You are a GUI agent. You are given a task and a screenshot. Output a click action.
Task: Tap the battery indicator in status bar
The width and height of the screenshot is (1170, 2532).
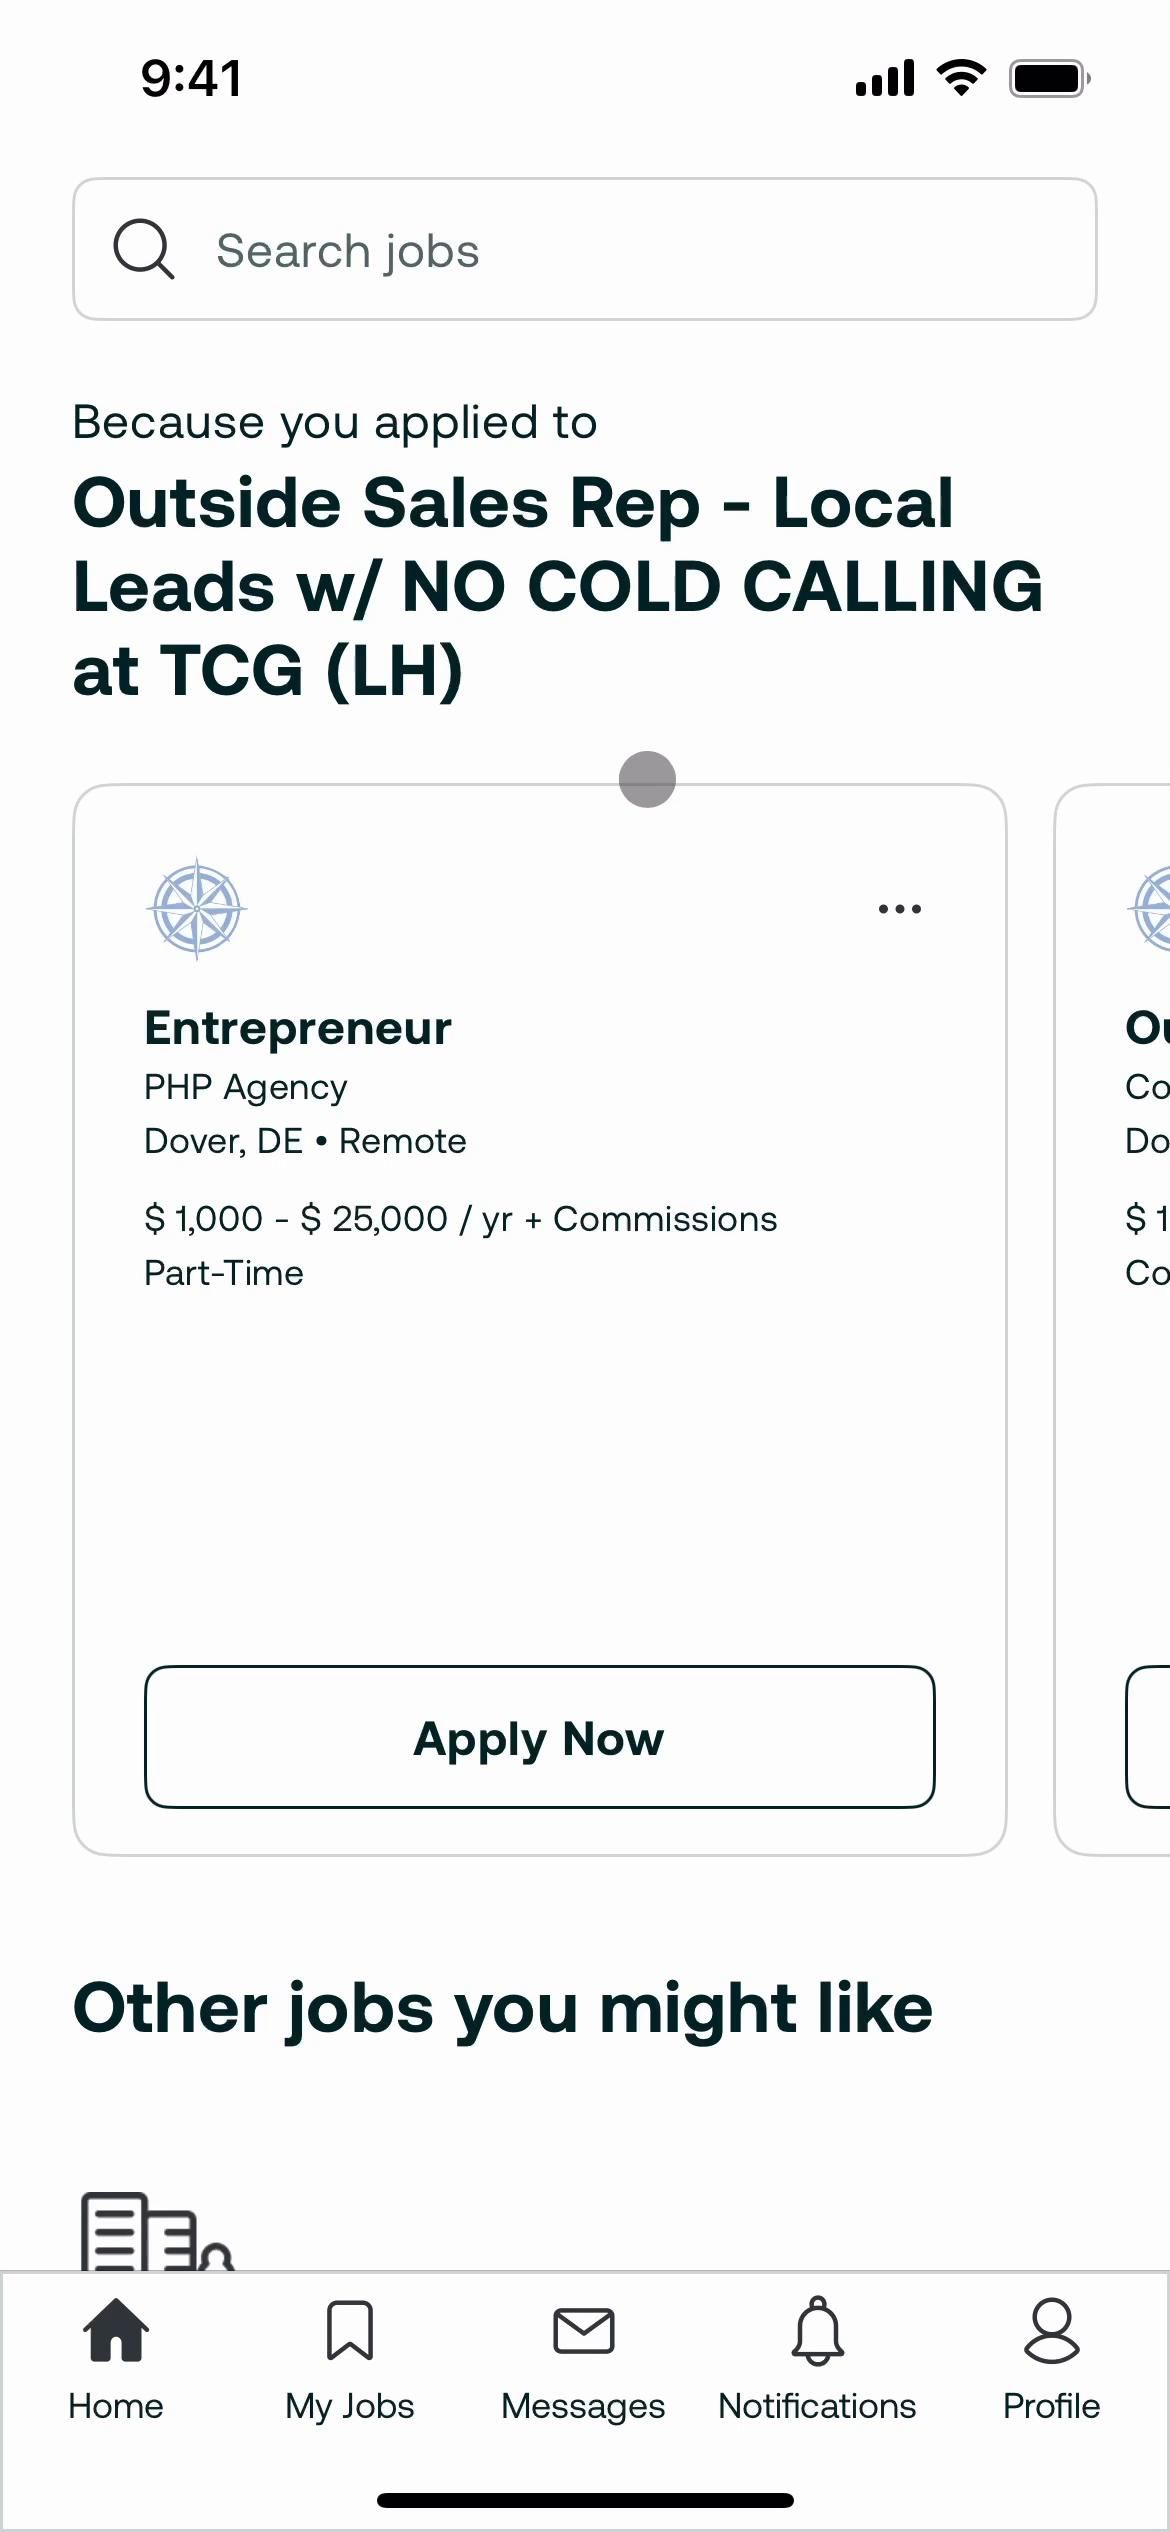pos(1048,78)
